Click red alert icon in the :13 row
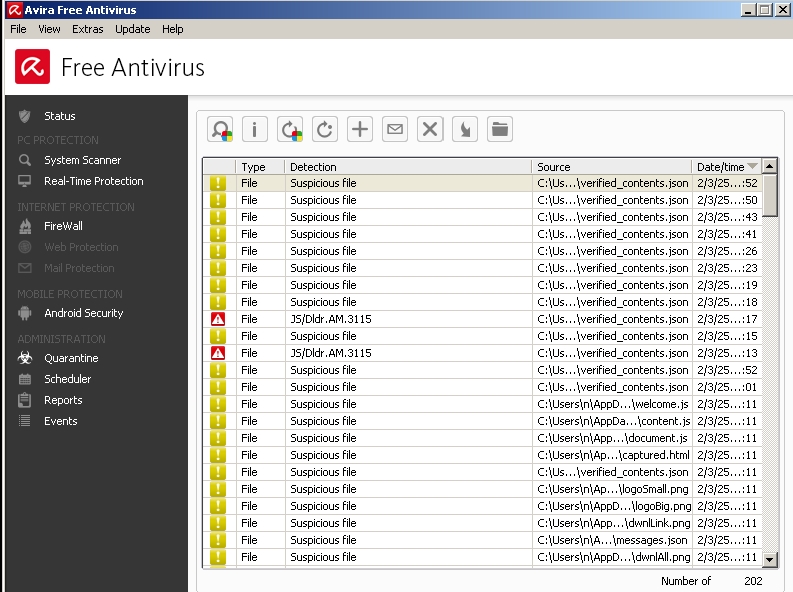Image resolution: width=793 pixels, height=592 pixels. pos(218,353)
